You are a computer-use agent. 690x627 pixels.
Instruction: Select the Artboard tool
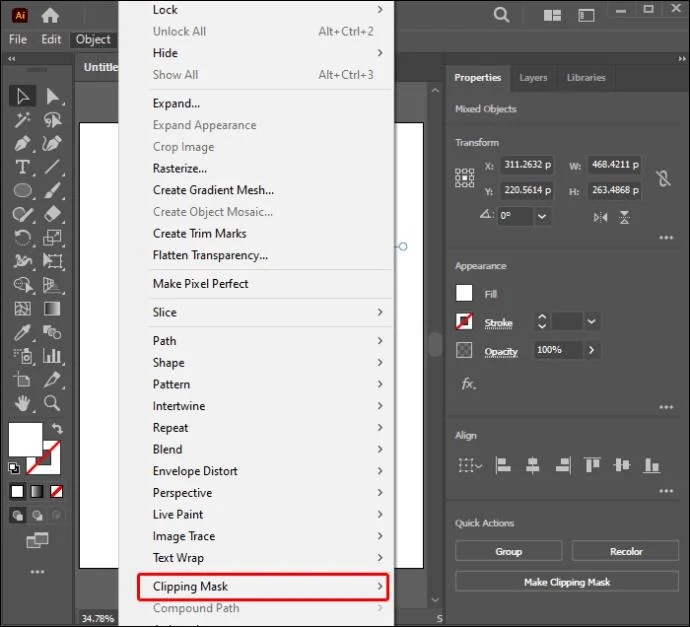[22, 379]
